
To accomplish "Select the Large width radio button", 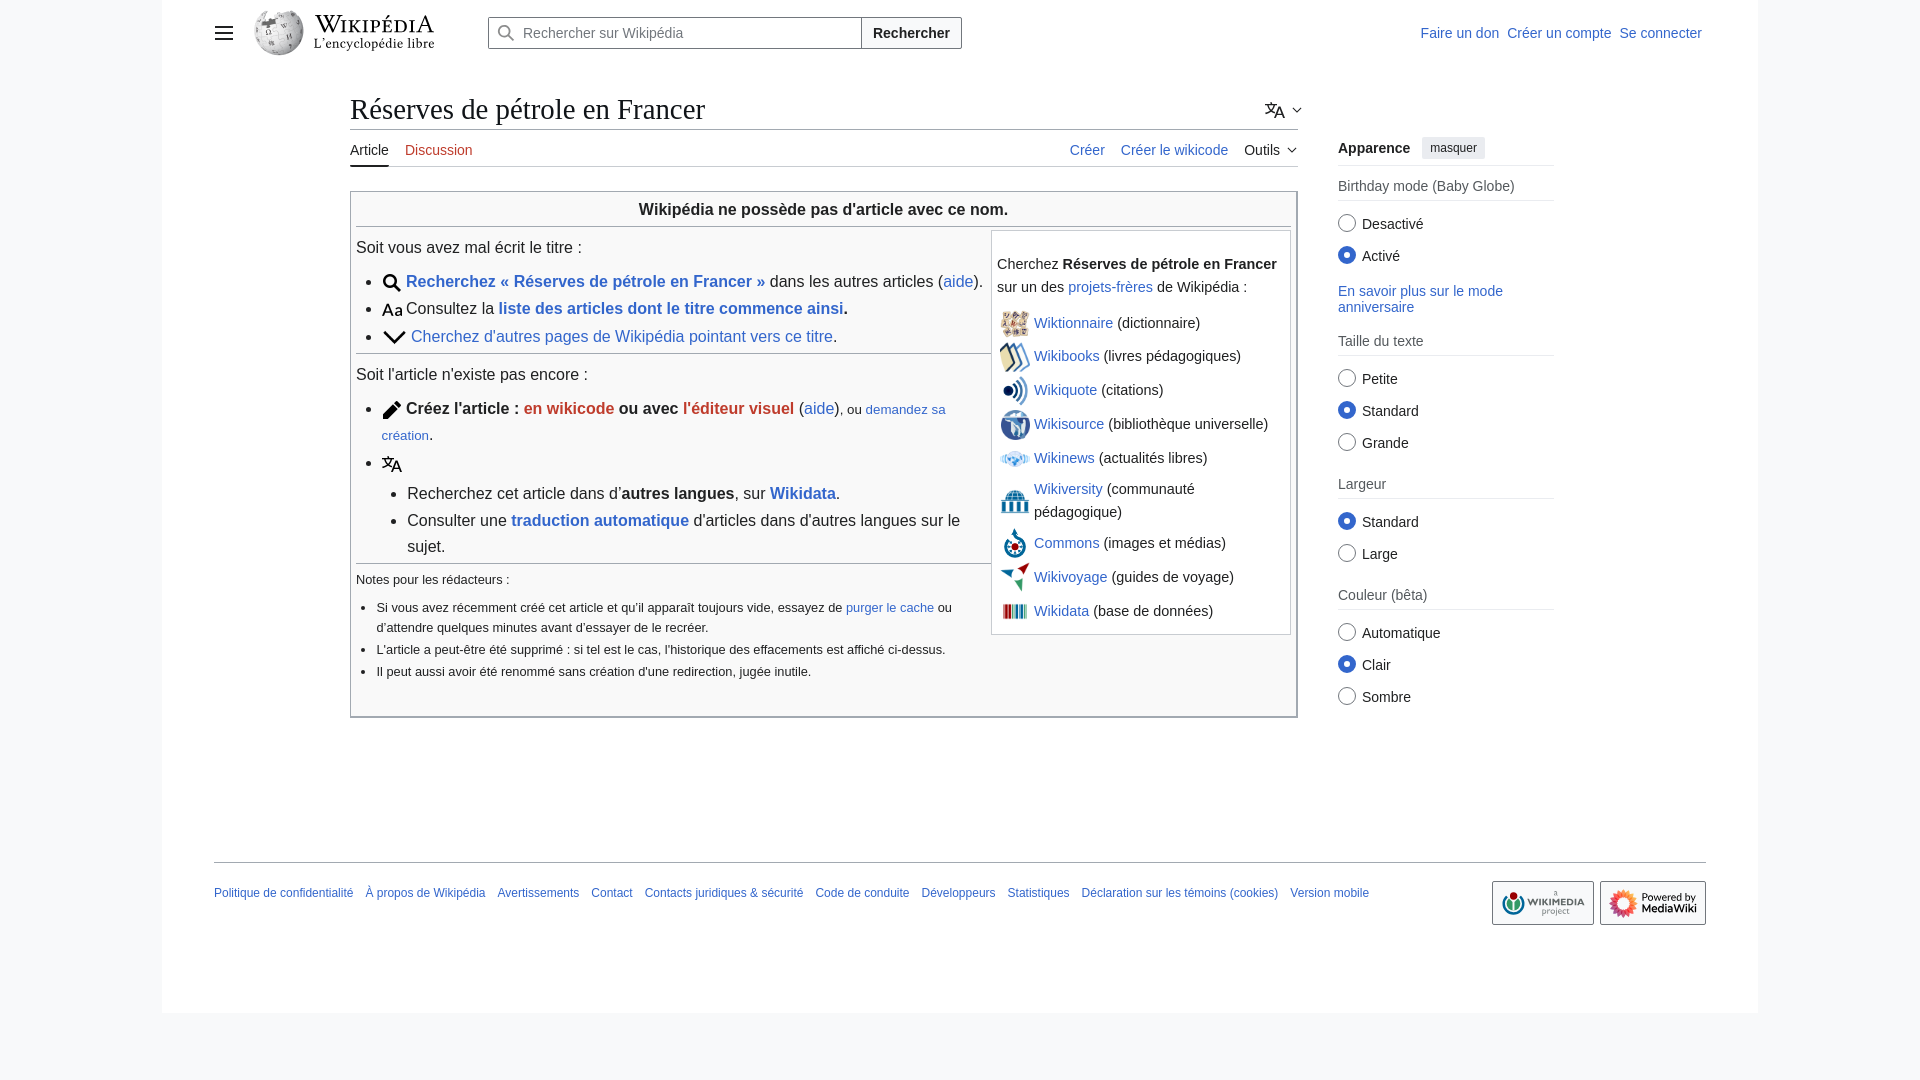I will [x=1347, y=553].
